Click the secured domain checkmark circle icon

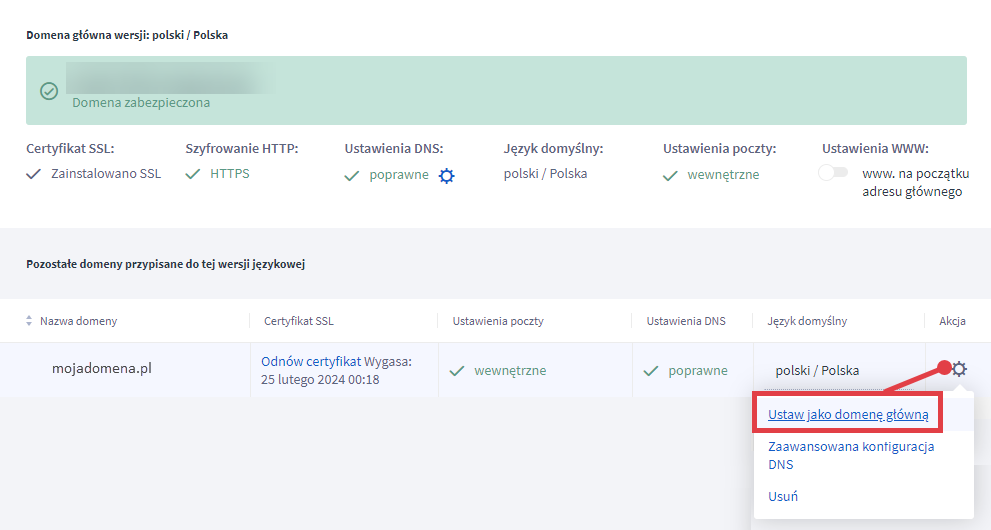pos(49,91)
